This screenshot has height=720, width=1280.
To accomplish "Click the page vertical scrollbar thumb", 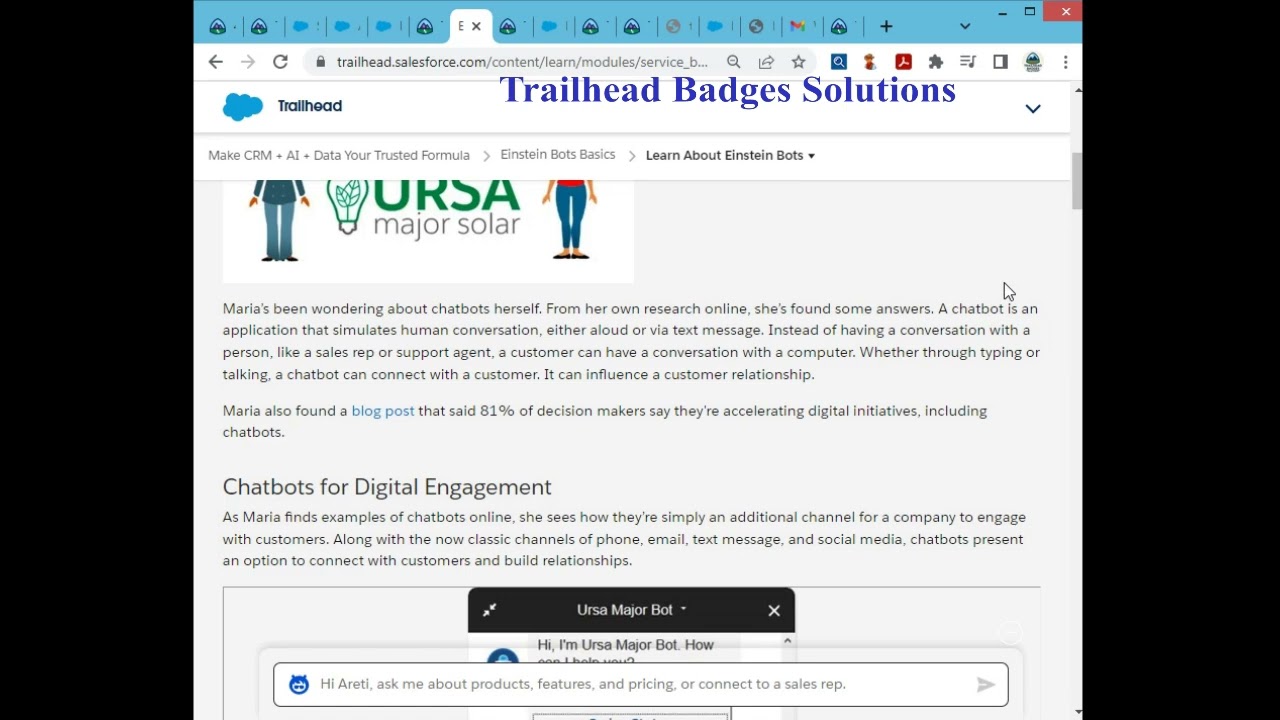I will coord(1077,181).
